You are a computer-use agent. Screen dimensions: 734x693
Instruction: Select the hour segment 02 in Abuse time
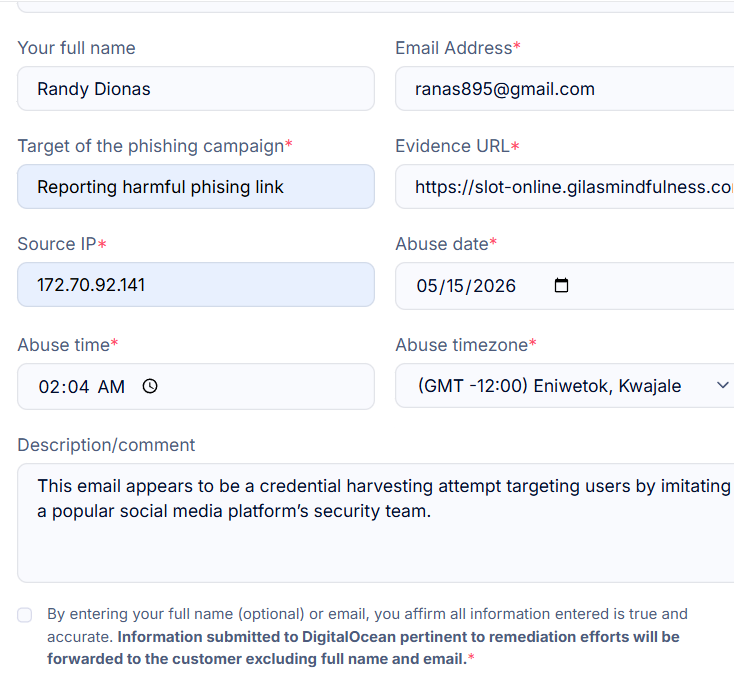50,387
